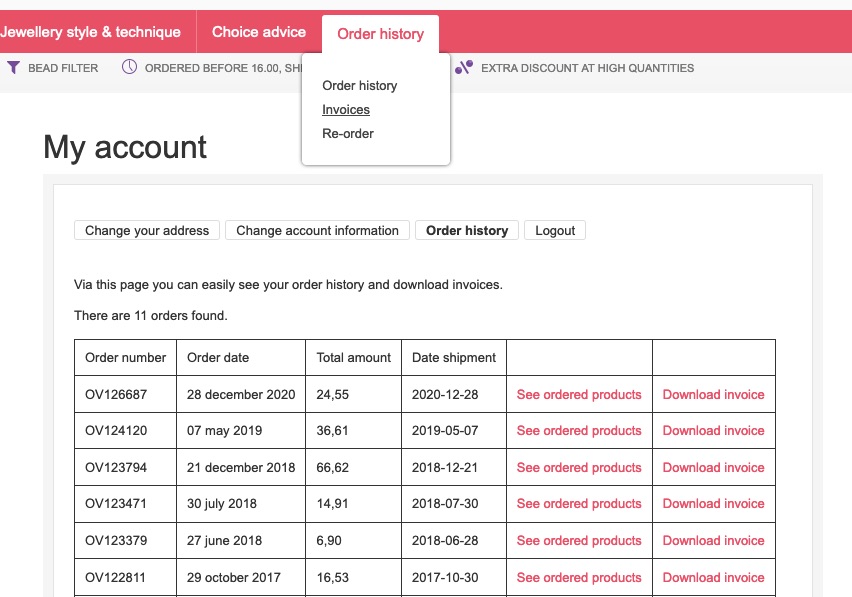852x597 pixels.
Task: Expand the Order history top tab
Action: [380, 34]
